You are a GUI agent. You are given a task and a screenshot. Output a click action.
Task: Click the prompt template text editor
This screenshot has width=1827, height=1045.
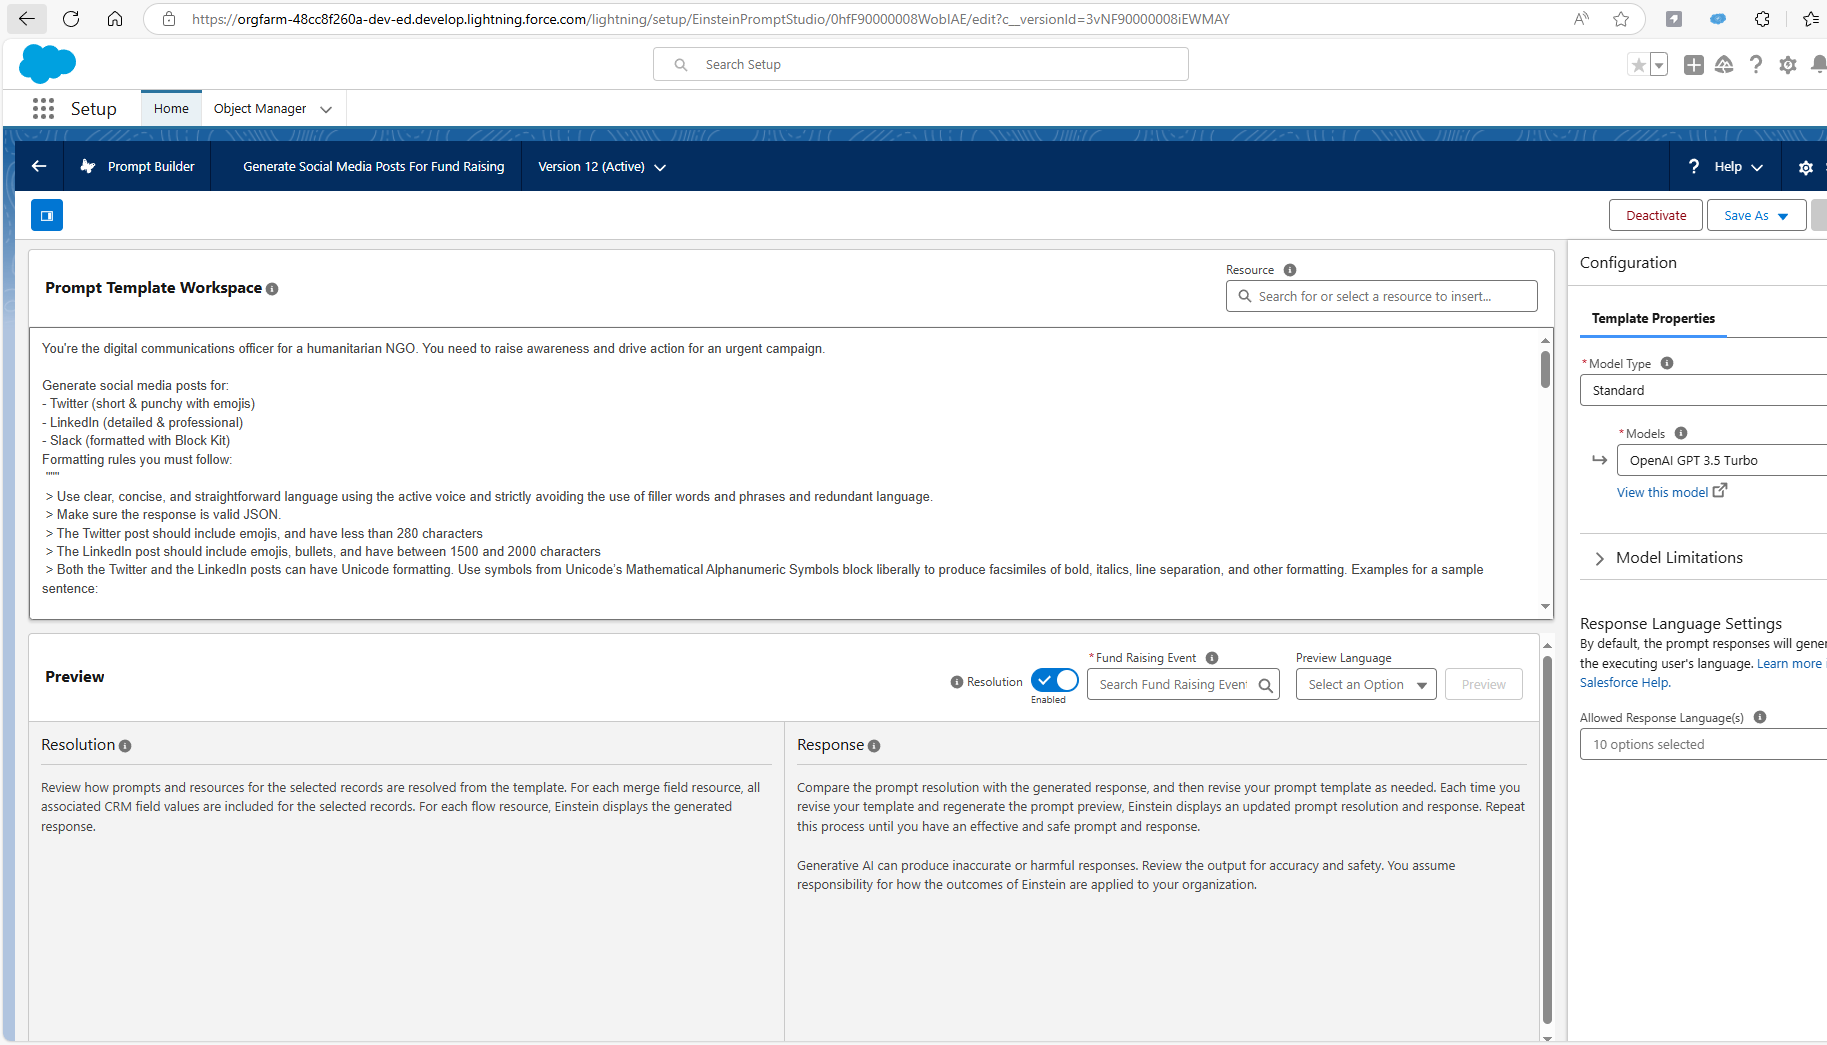pyautogui.click(x=785, y=473)
